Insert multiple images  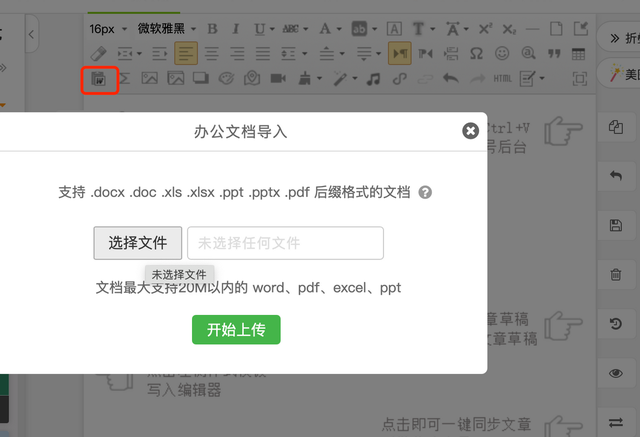click(176, 78)
